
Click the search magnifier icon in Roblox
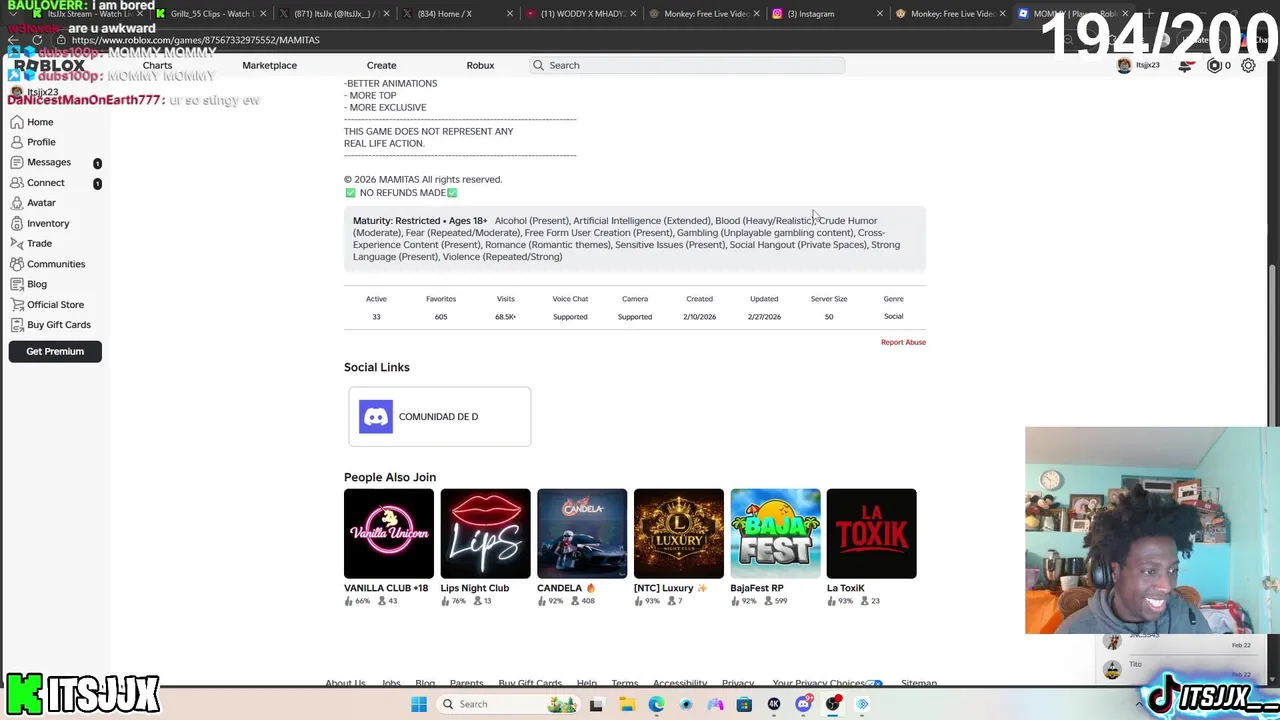click(538, 65)
